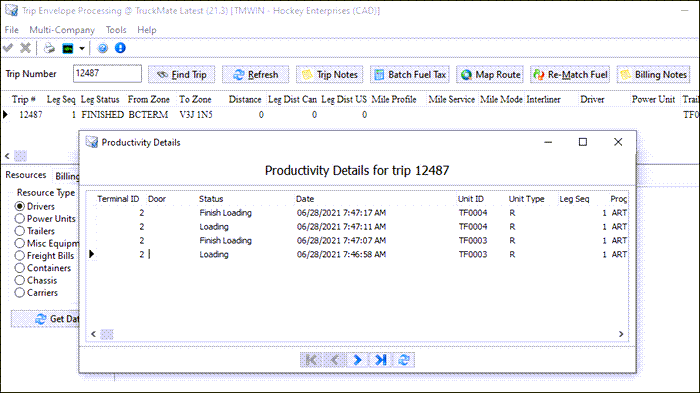Click the Batch Fuel Tax button
Image resolution: width=700 pixels, height=393 pixels.
click(410, 75)
